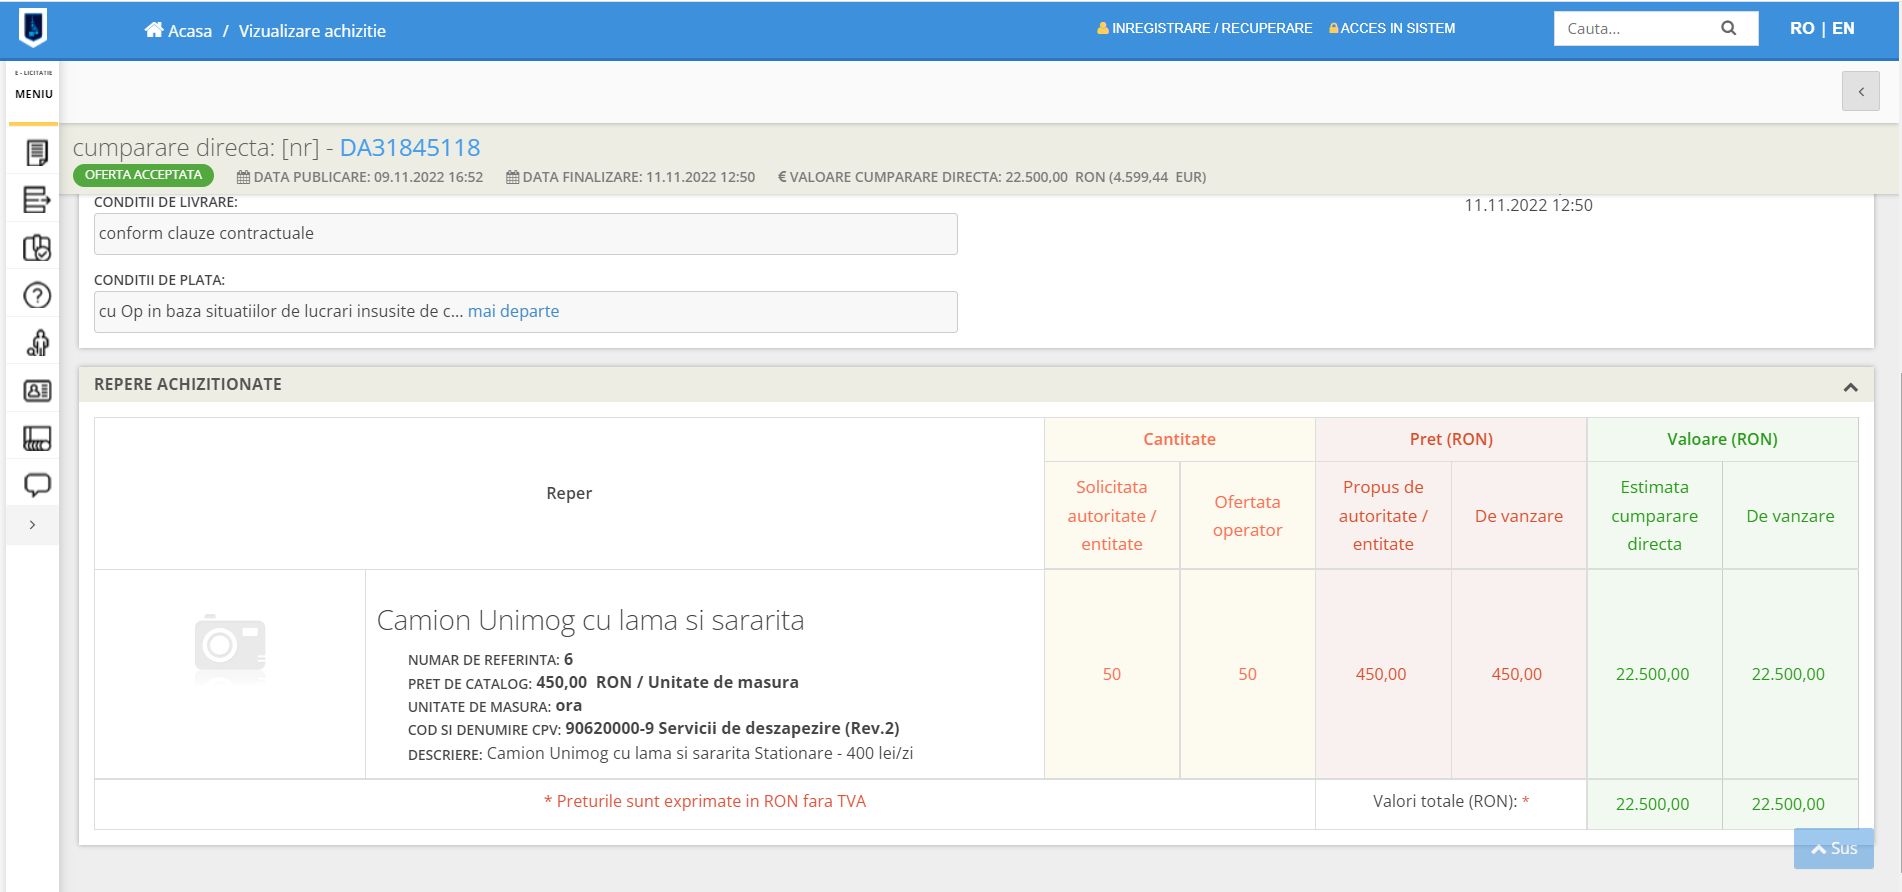Screen dimensions: 1902x892
Task: Click the MENIU label in sidebar
Action: pyautogui.click(x=34, y=94)
